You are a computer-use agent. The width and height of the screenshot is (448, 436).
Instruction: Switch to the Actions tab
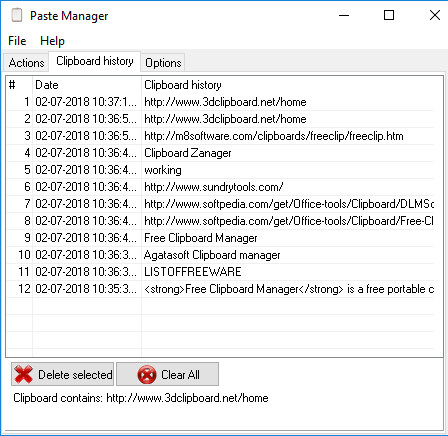[26, 63]
